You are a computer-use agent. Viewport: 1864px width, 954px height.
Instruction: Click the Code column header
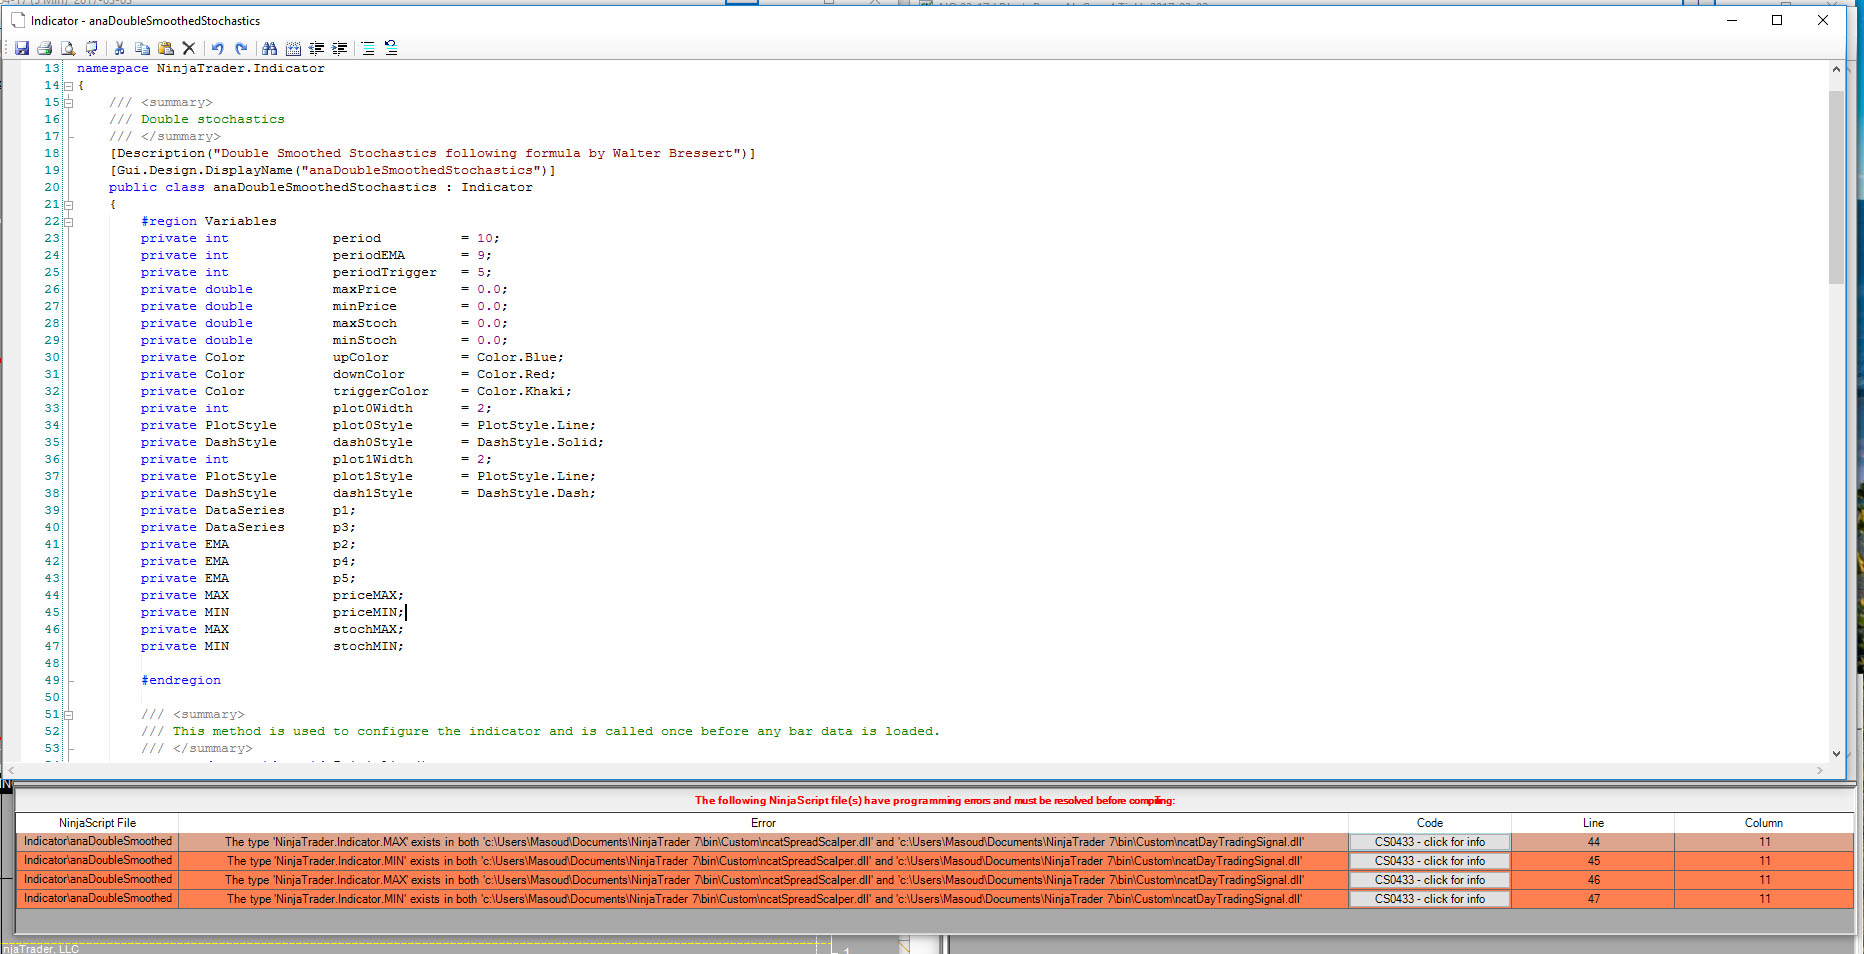coord(1429,823)
